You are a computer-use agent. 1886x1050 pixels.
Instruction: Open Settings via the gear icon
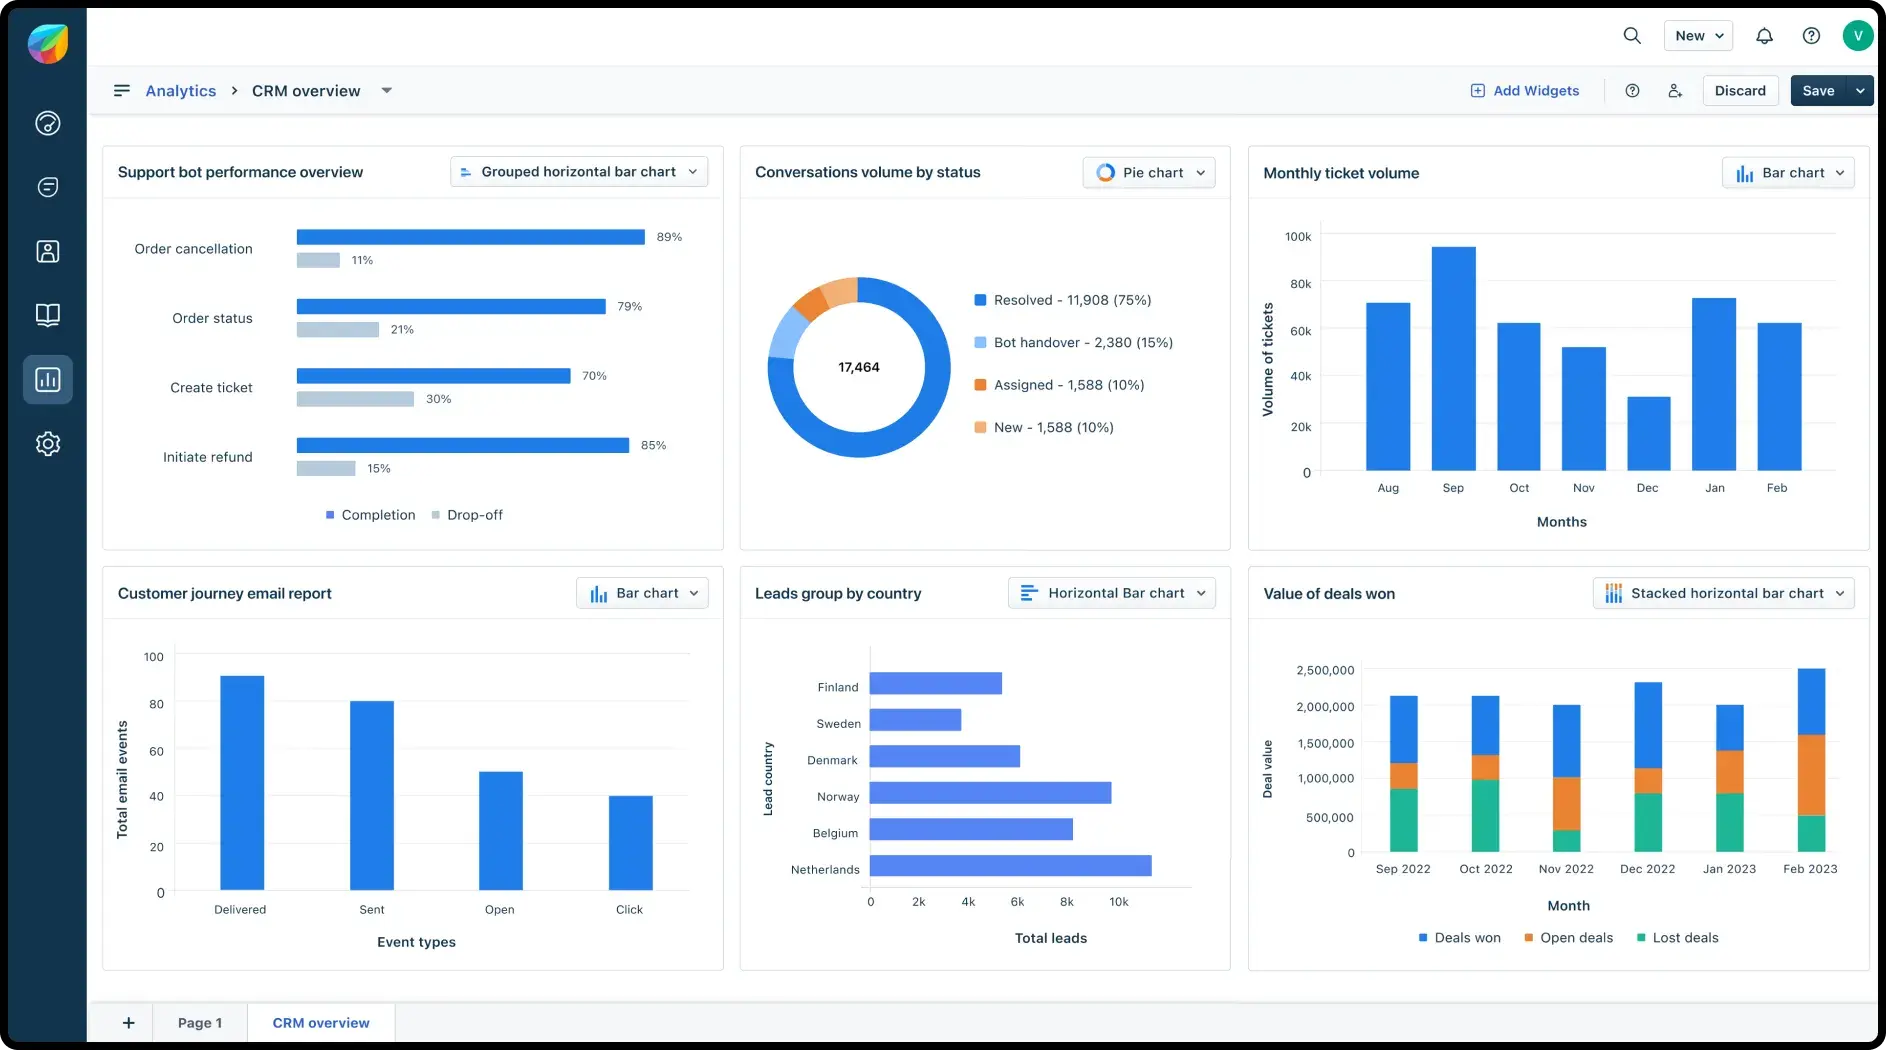click(47, 443)
